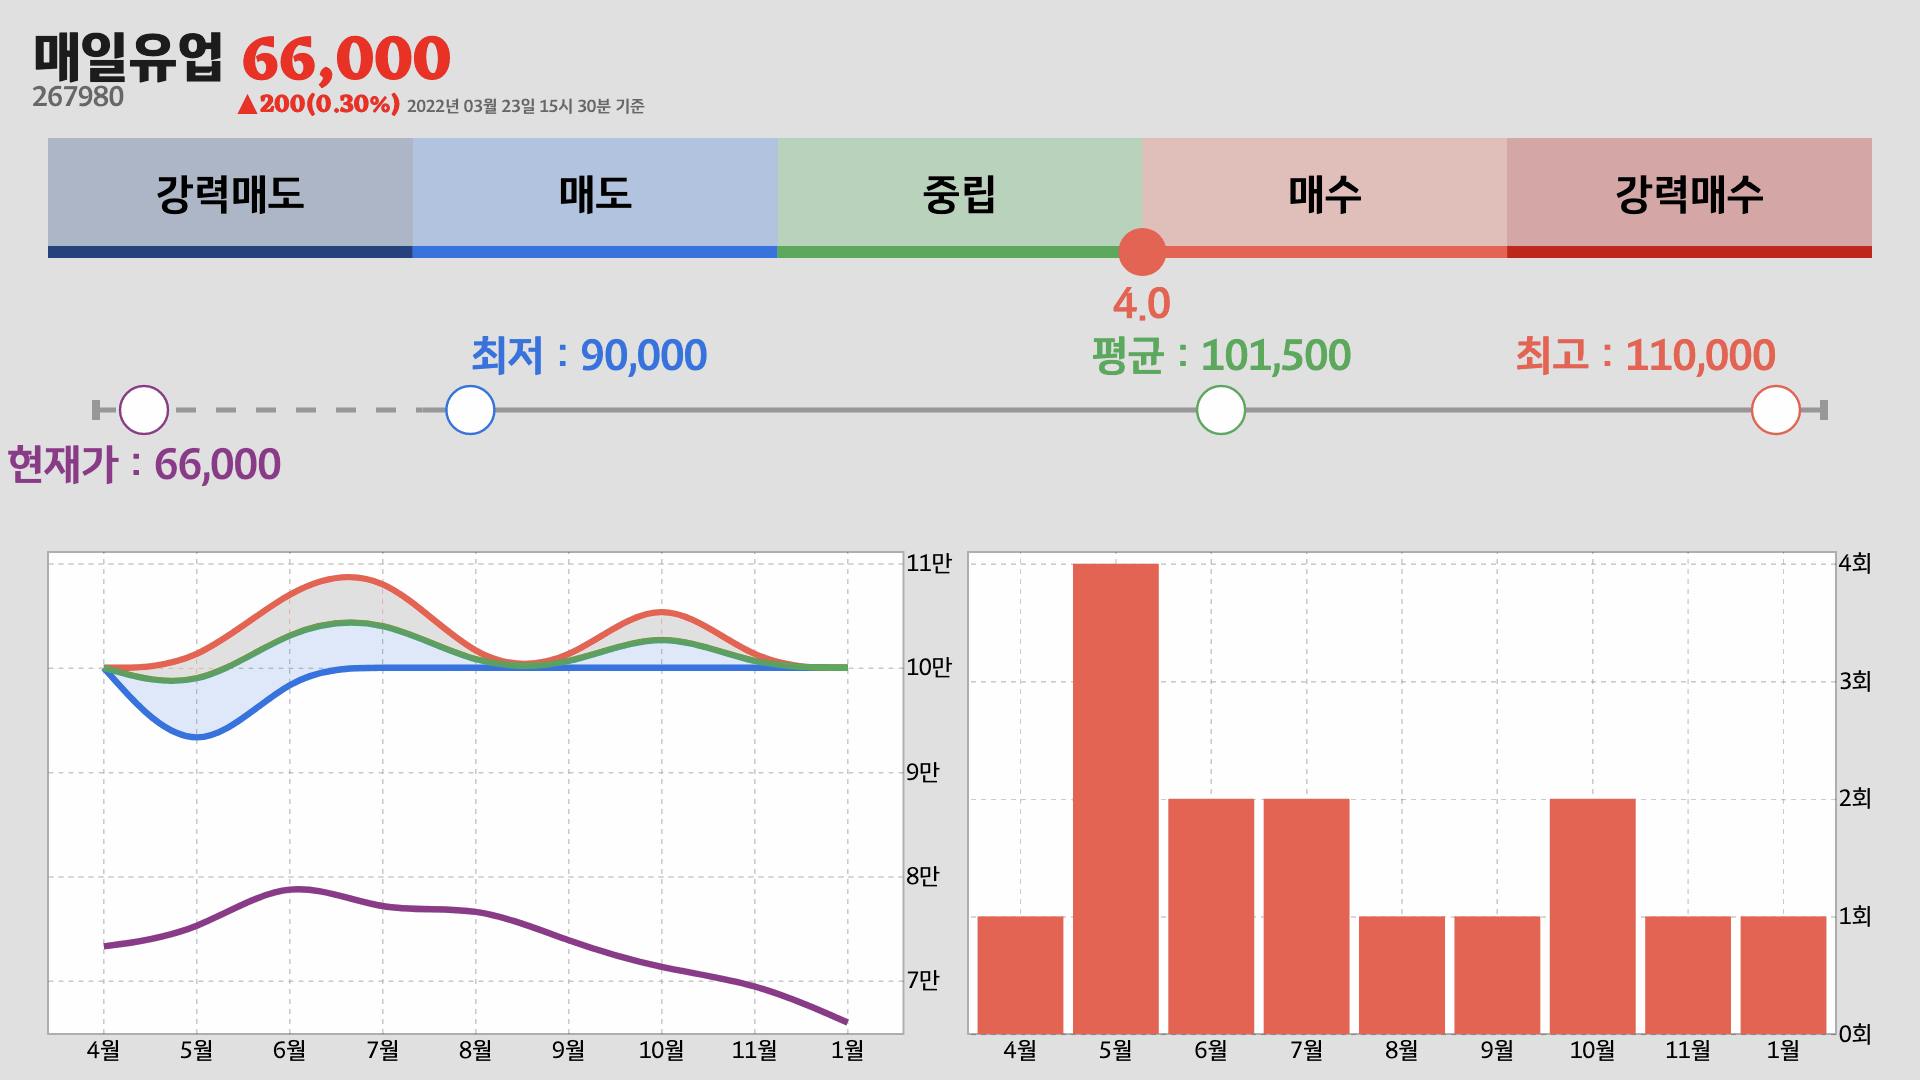The width and height of the screenshot is (1920, 1080).
Task: Click the 9월 label under the bar chart
Action: click(x=1497, y=1051)
